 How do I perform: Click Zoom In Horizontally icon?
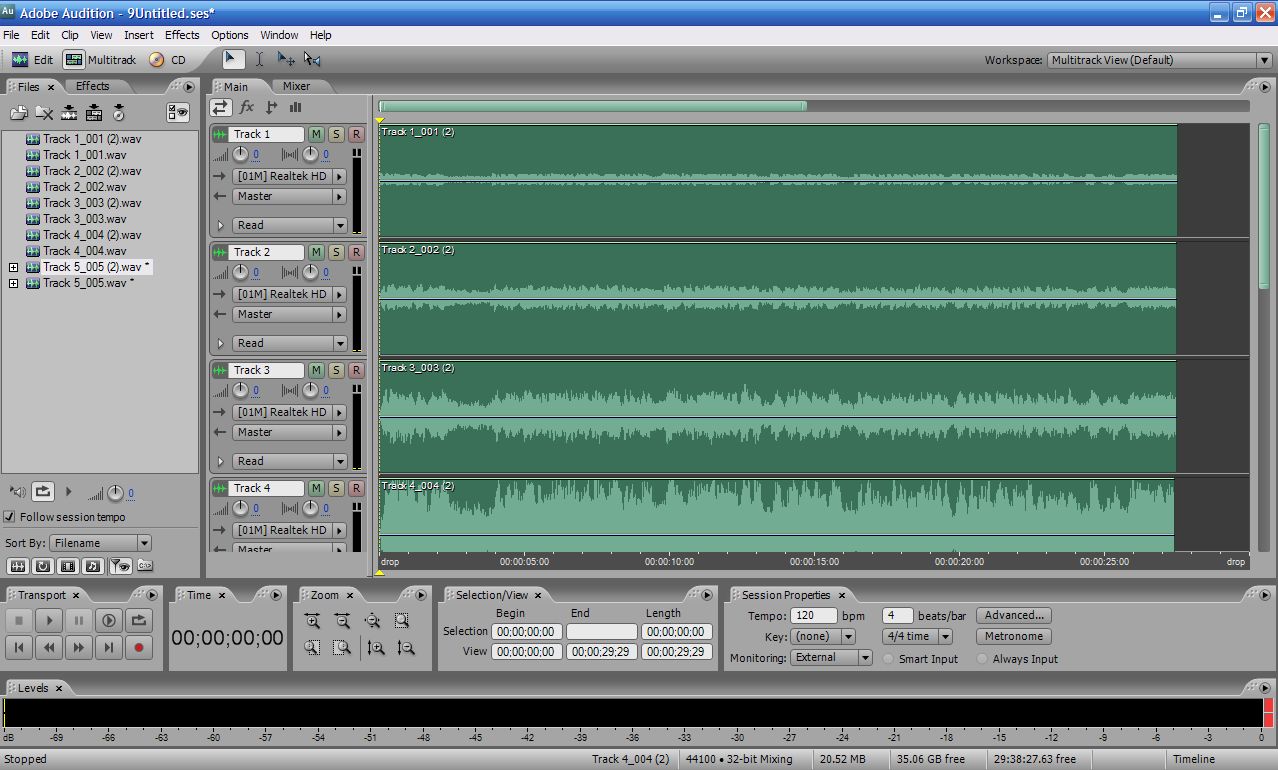tap(312, 620)
